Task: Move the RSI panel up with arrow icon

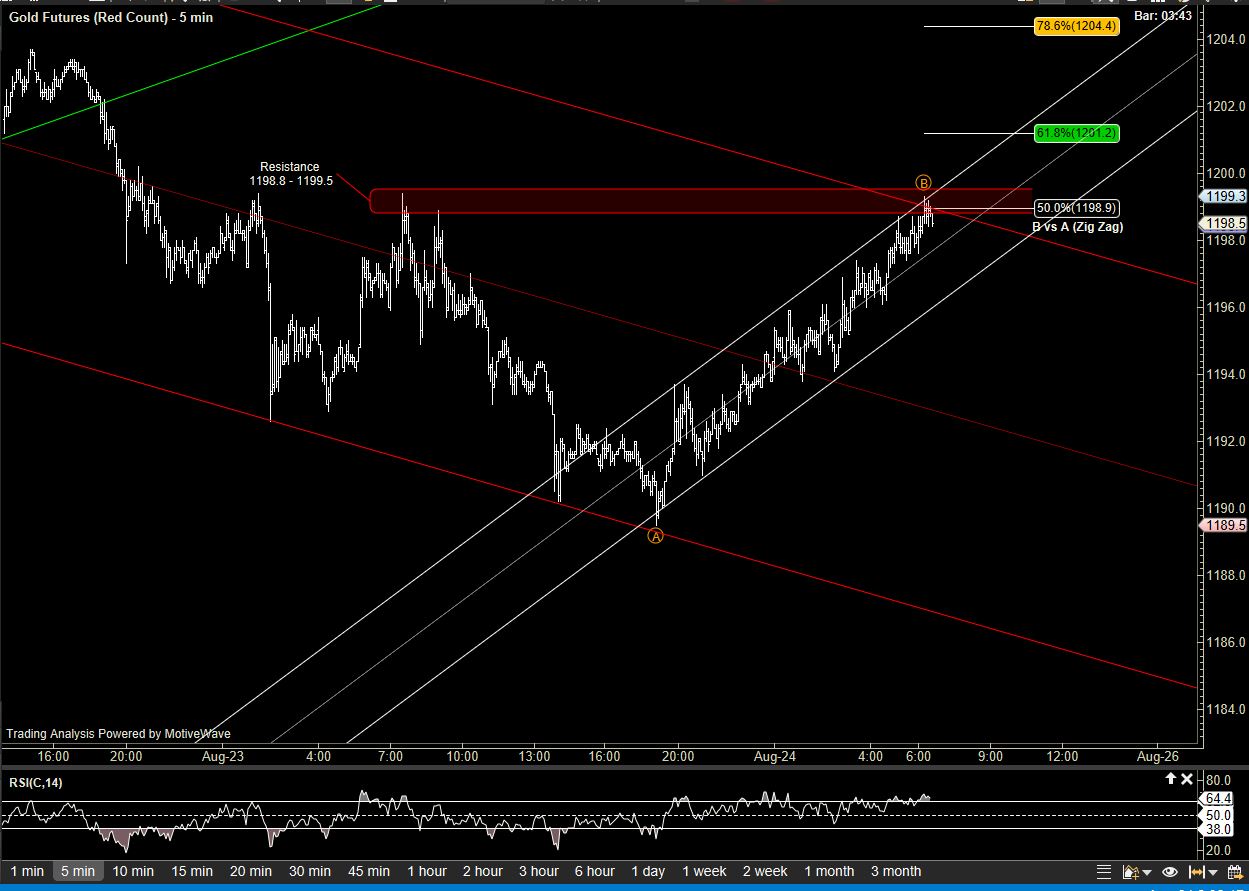Action: point(1170,779)
